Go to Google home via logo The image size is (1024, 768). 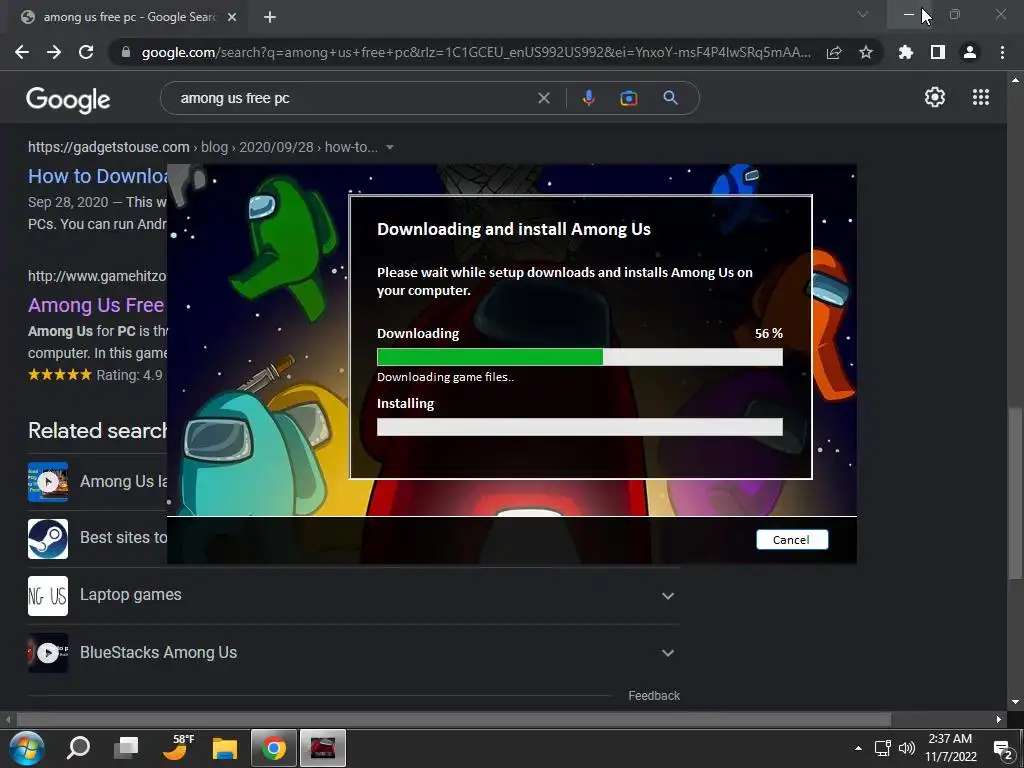pos(68,99)
